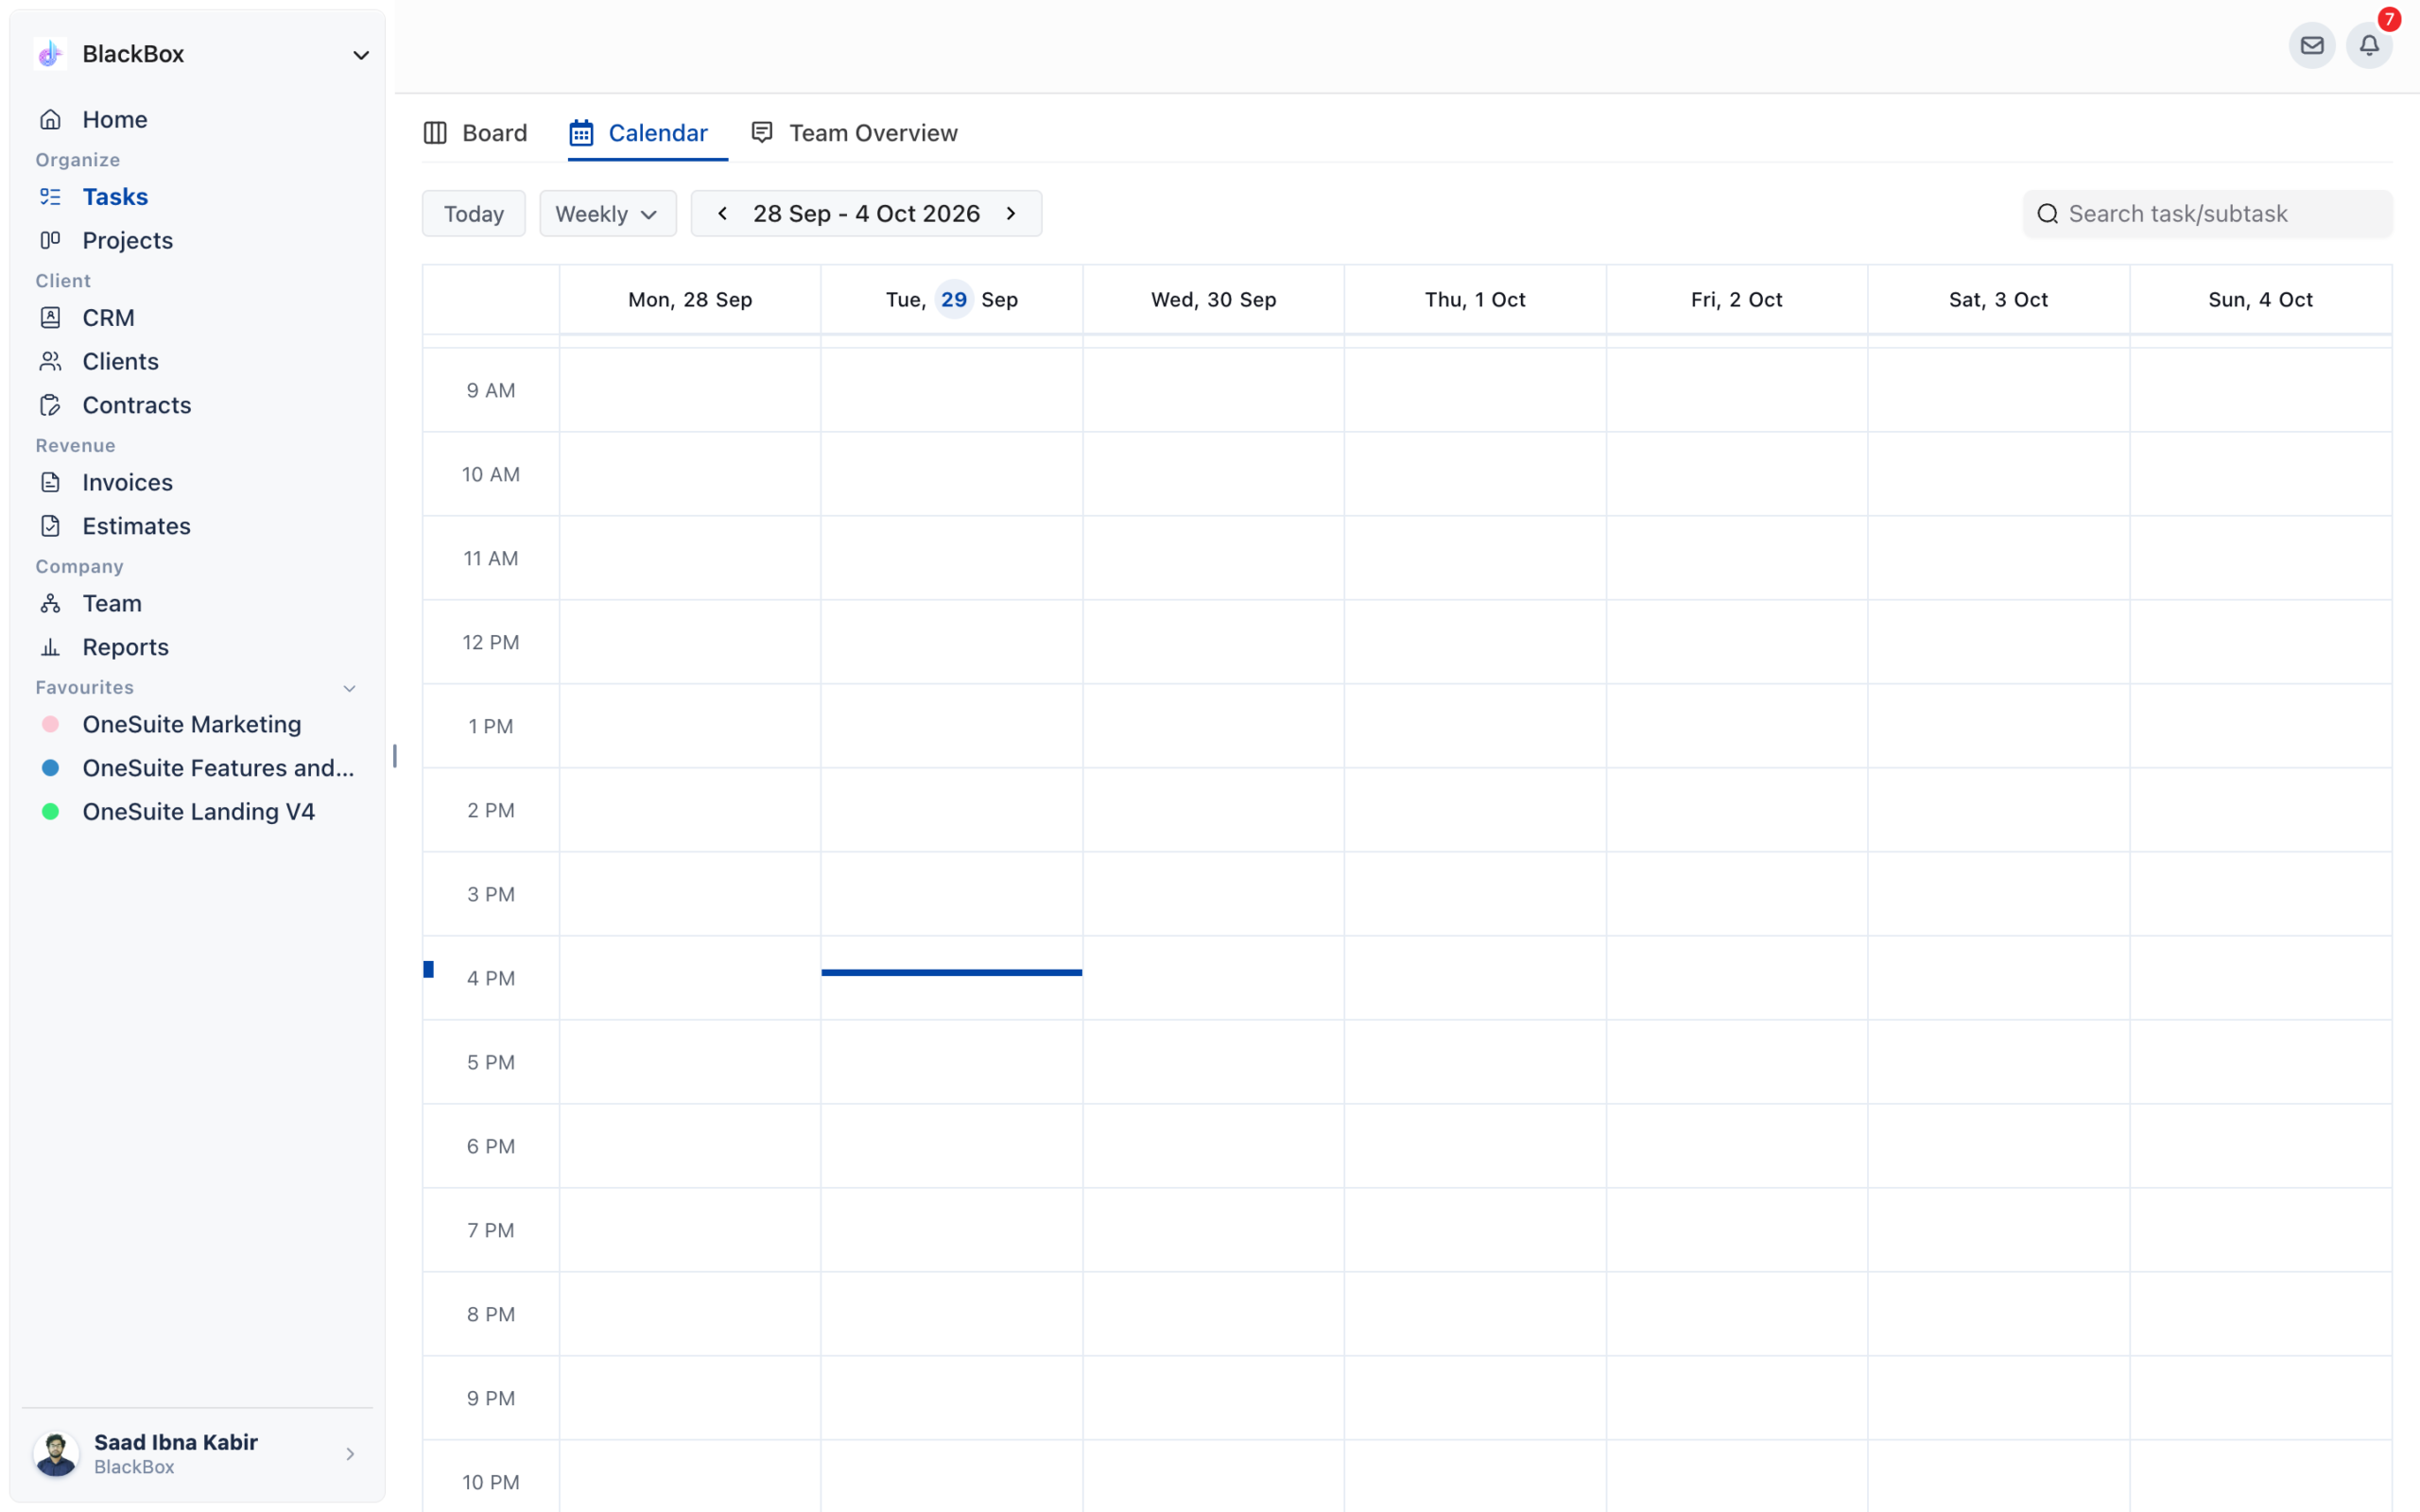Click the Team Overview chat icon
Image resolution: width=2420 pixels, height=1512 pixels.
click(x=762, y=132)
